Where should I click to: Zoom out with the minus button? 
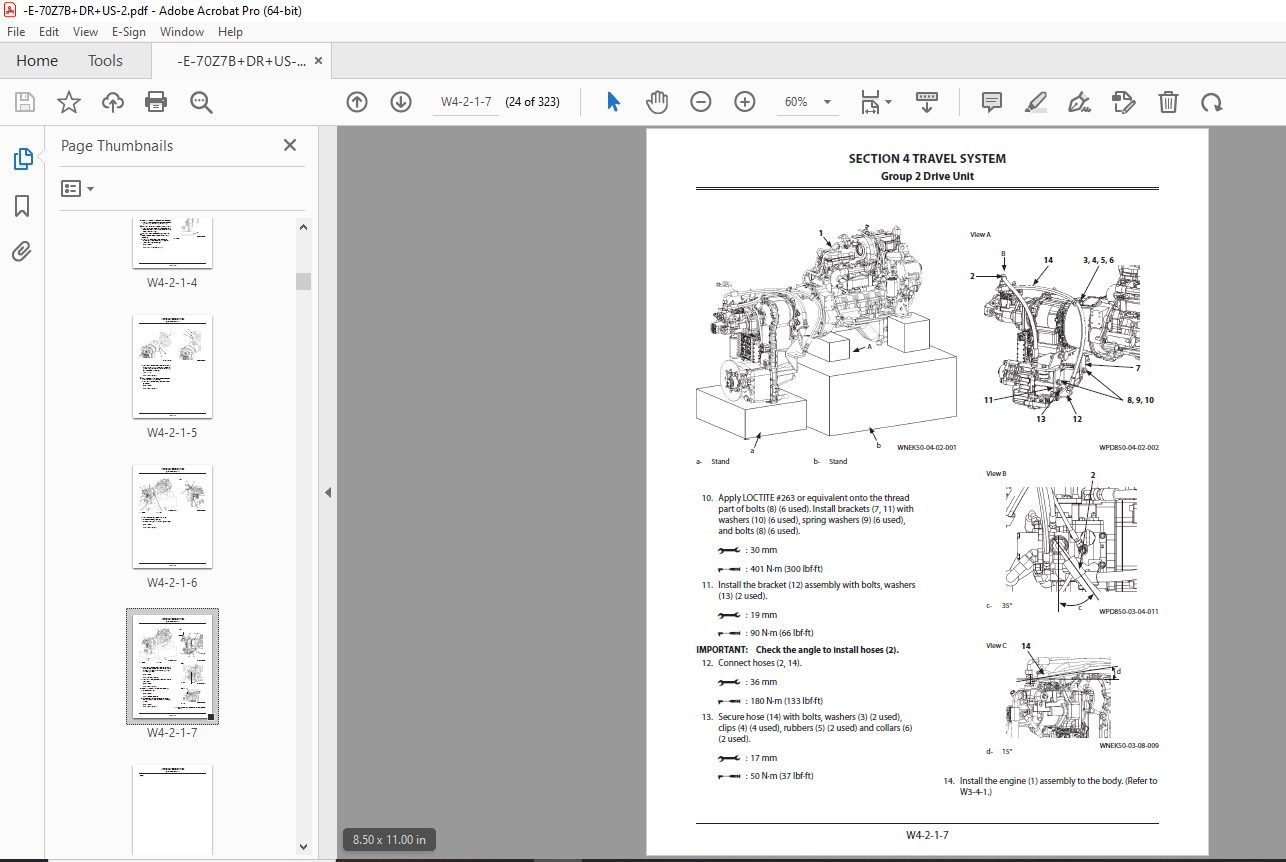701,102
